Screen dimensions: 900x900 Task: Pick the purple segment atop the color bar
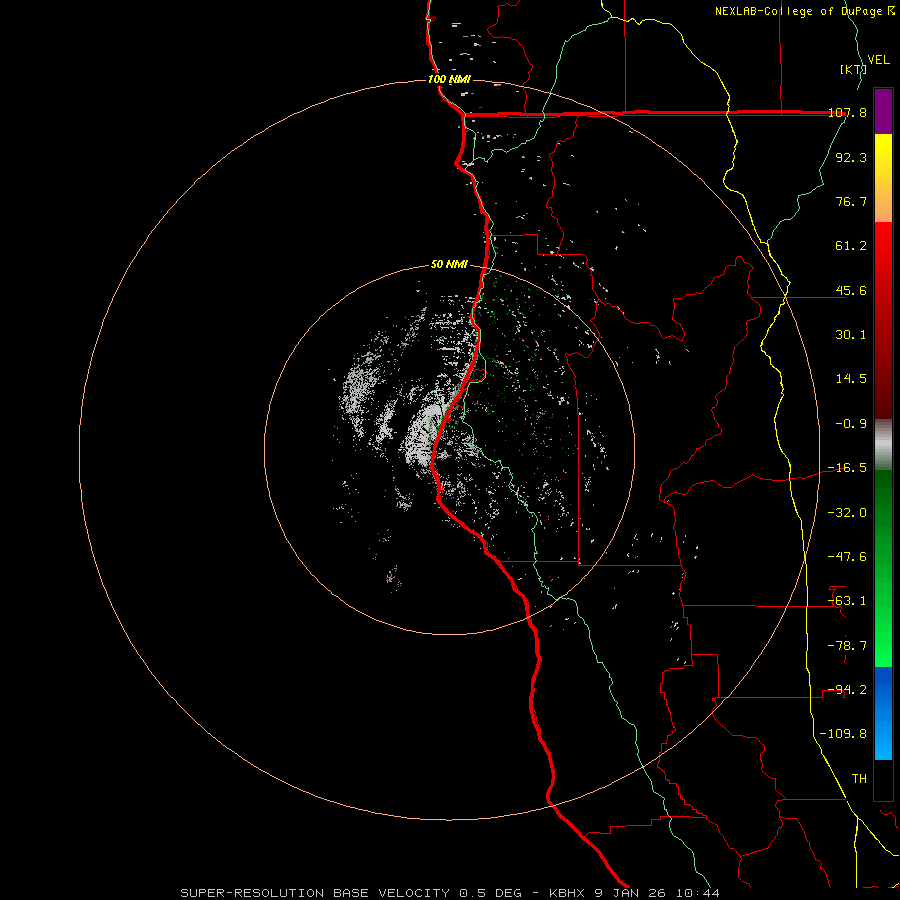point(883,111)
